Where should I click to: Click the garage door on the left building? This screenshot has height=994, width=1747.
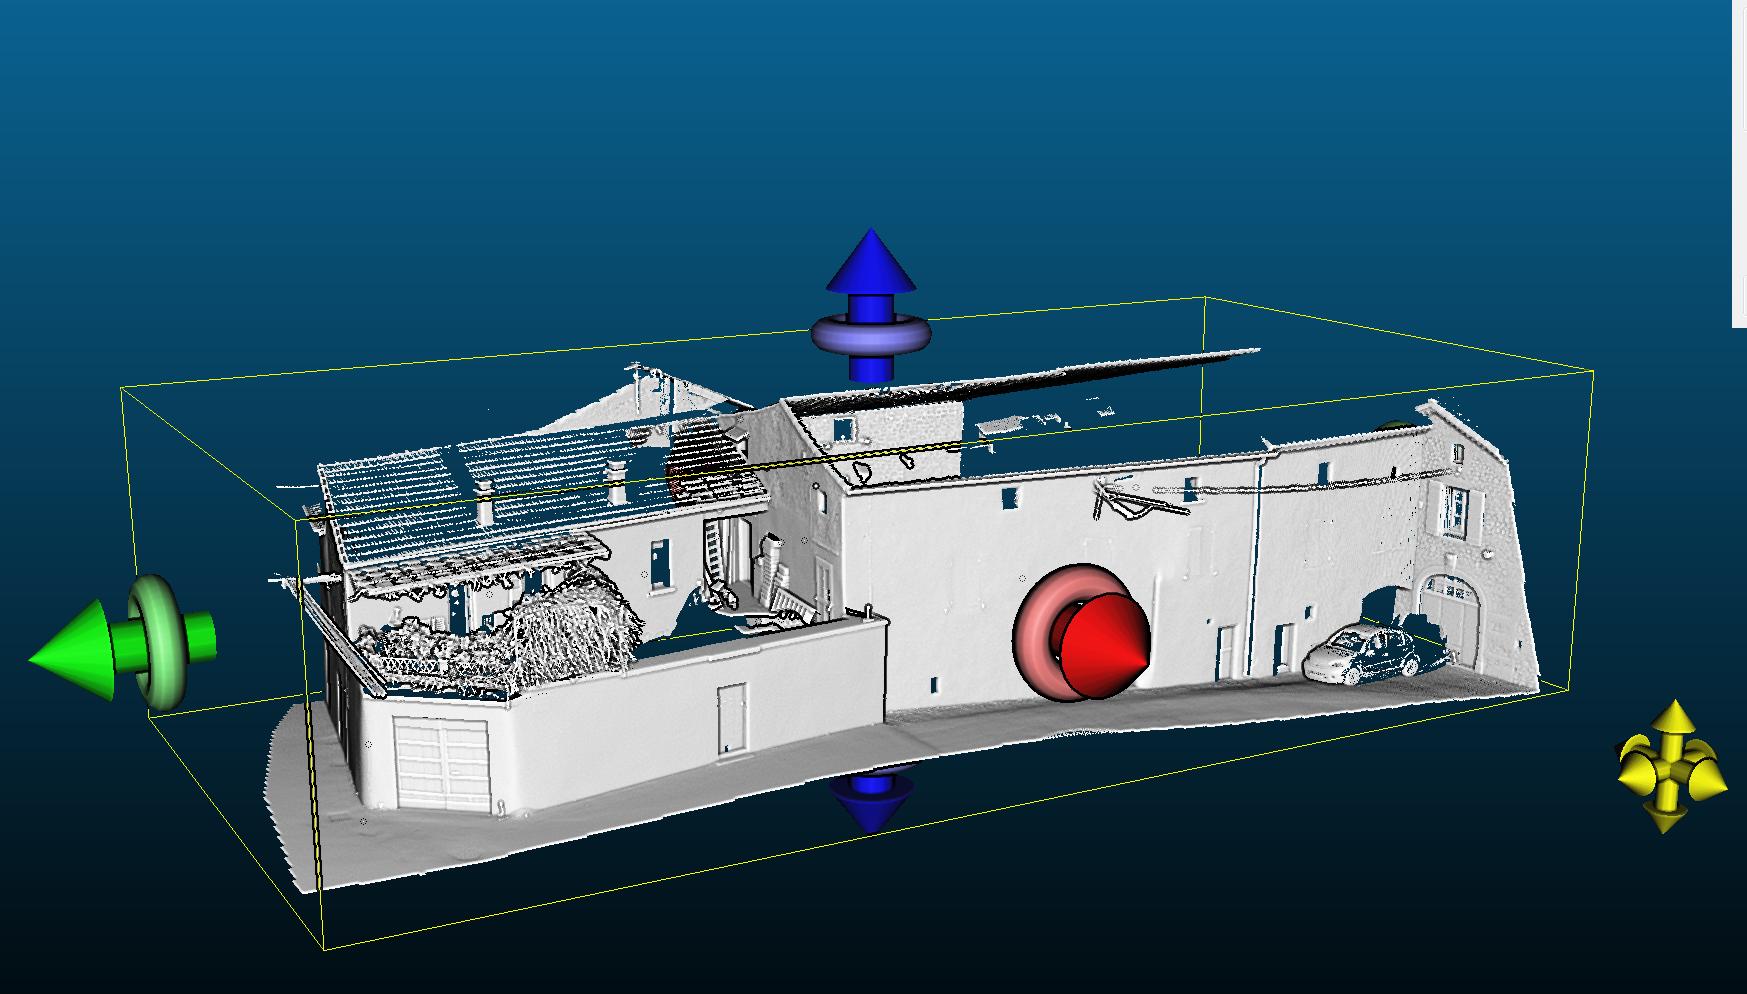[x=441, y=765]
